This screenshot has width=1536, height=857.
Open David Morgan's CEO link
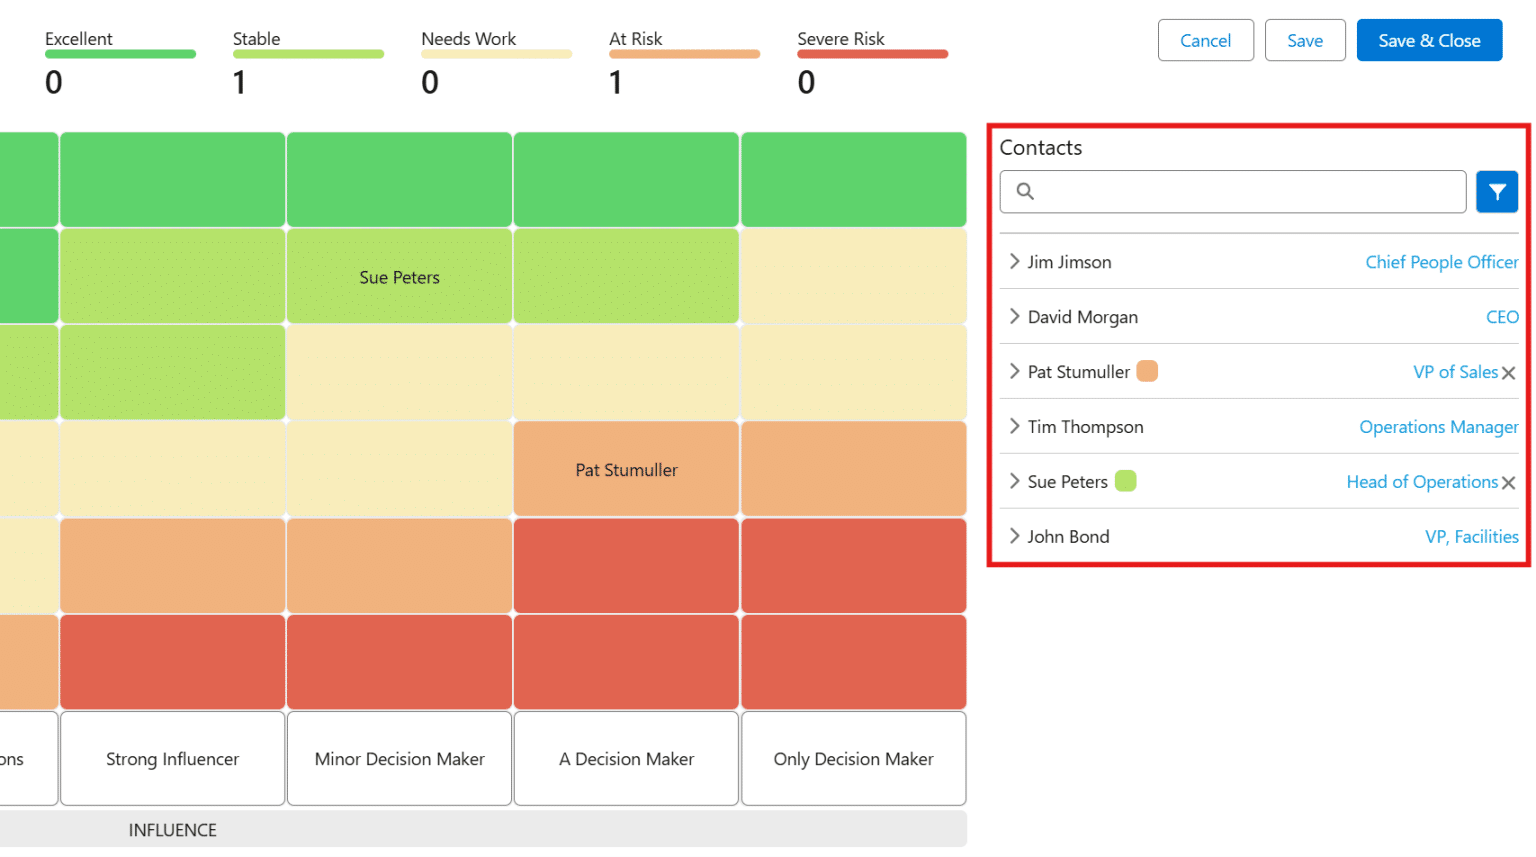tap(1503, 317)
